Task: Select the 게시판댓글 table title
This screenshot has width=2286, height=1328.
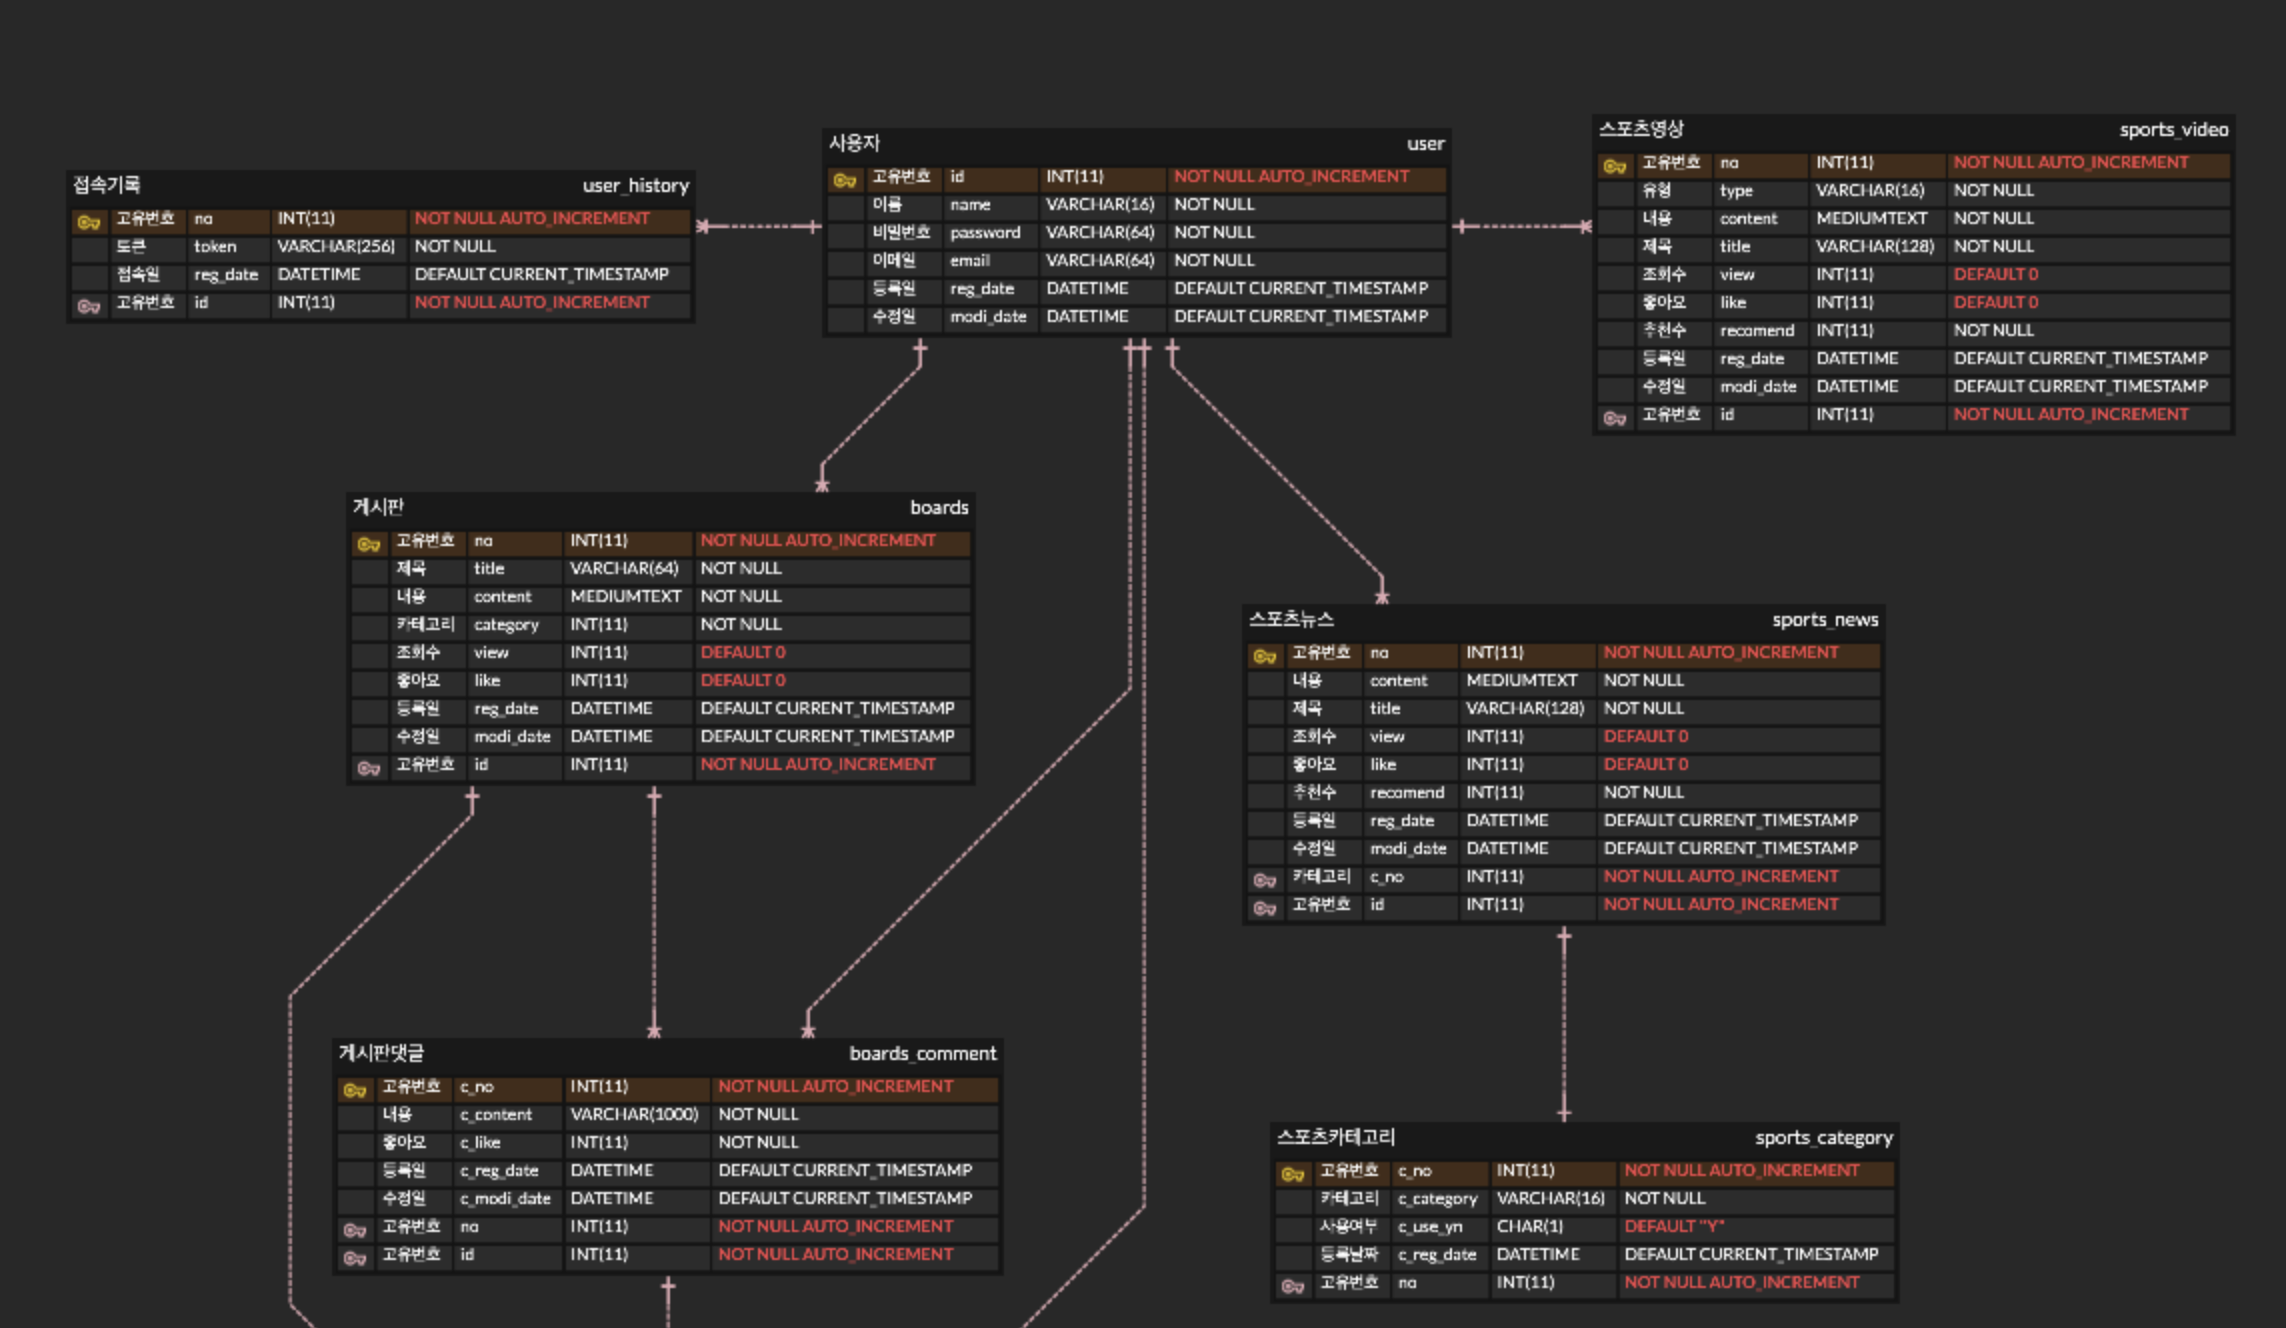Action: pos(381,1053)
